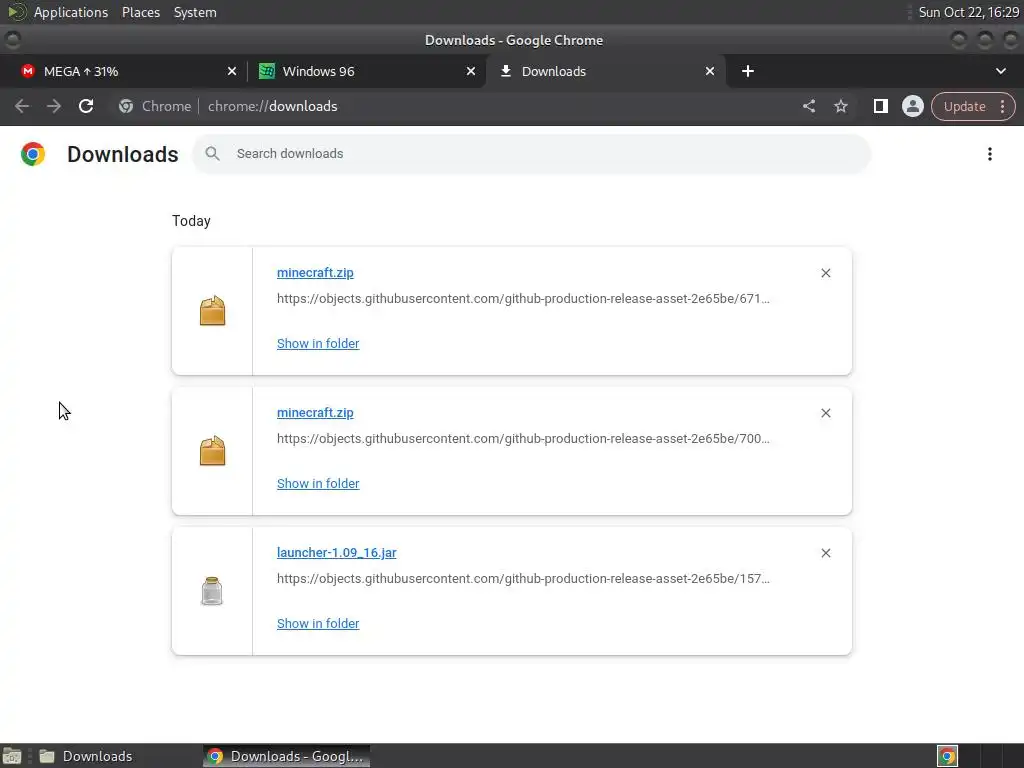Close the Windows 96 tab
1024x768 pixels.
(471, 71)
